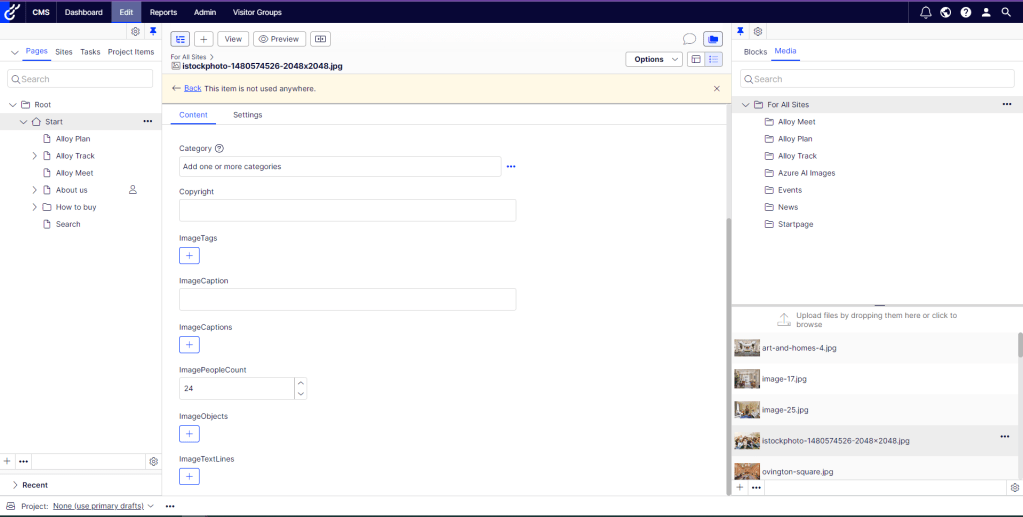The height and width of the screenshot is (517, 1023).
Task: Open the Project primary drafts dropdown
Action: [x=104, y=506]
